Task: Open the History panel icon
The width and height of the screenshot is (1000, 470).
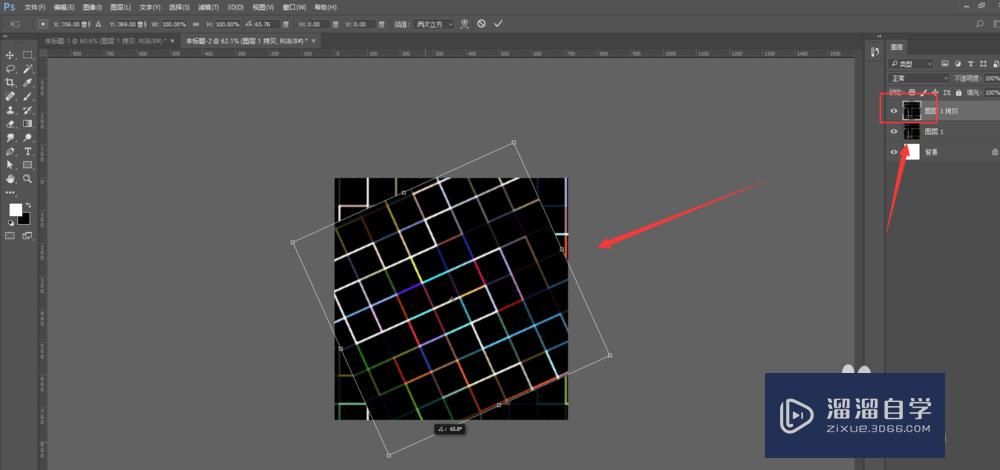Action: pos(875,53)
